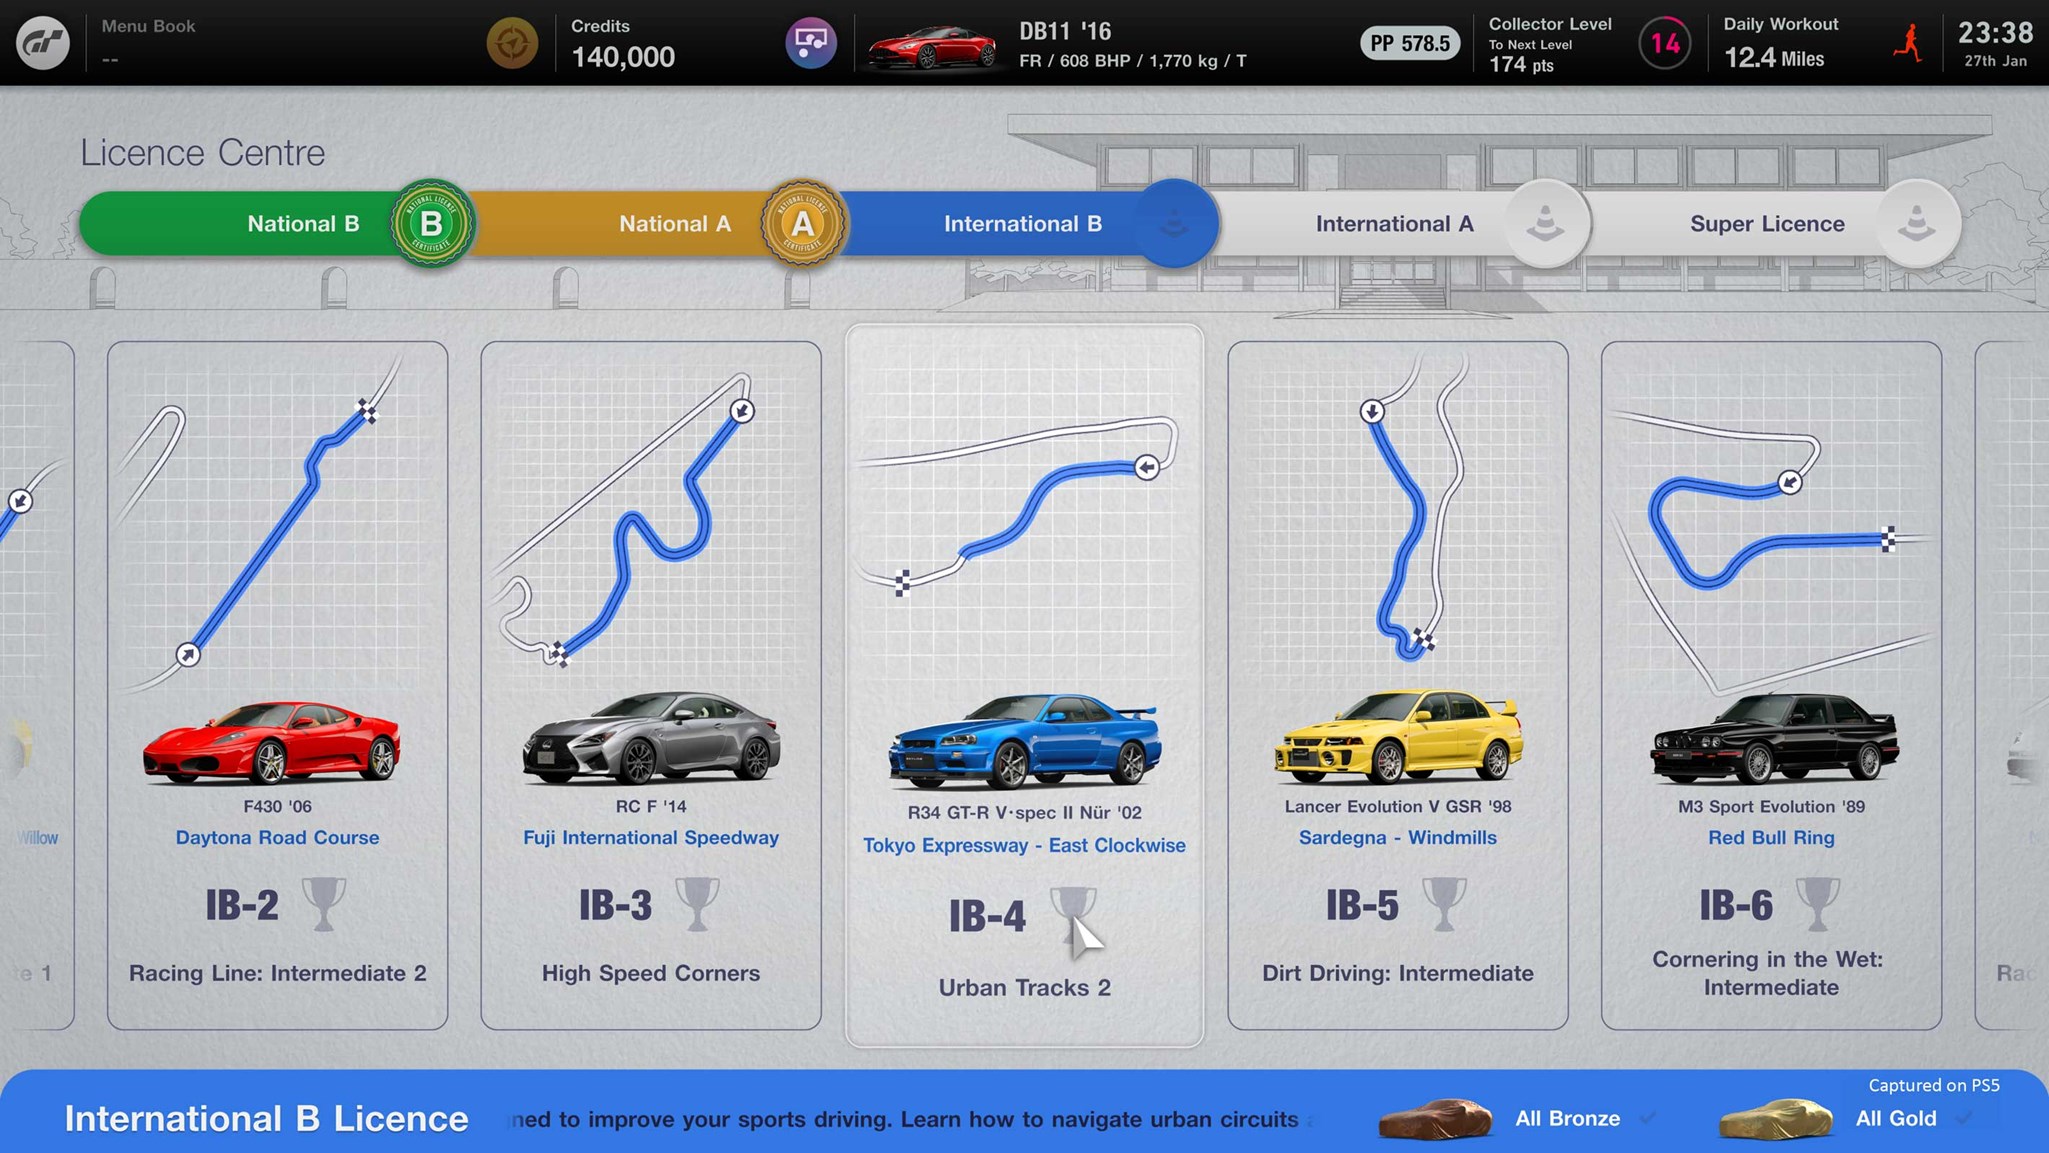Toggle the National B licence certificate
This screenshot has height=1153, width=2049.
click(431, 222)
